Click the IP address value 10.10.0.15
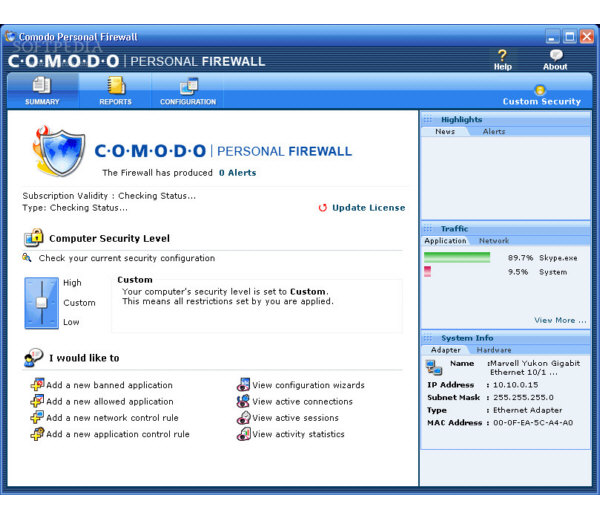The height and width of the screenshot is (520, 600). point(515,385)
